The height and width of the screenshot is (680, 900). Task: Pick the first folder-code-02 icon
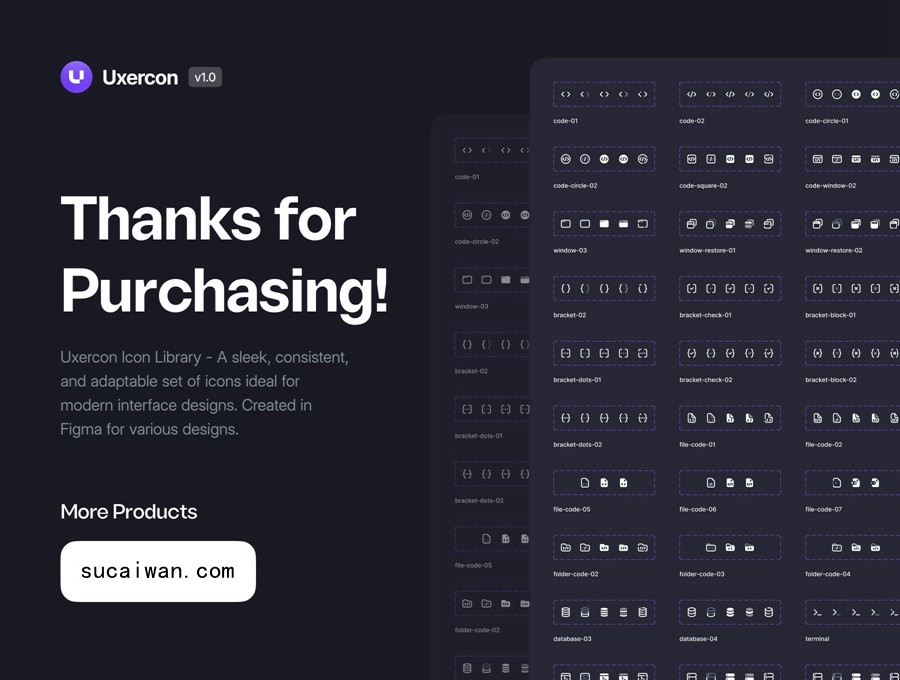coord(566,547)
